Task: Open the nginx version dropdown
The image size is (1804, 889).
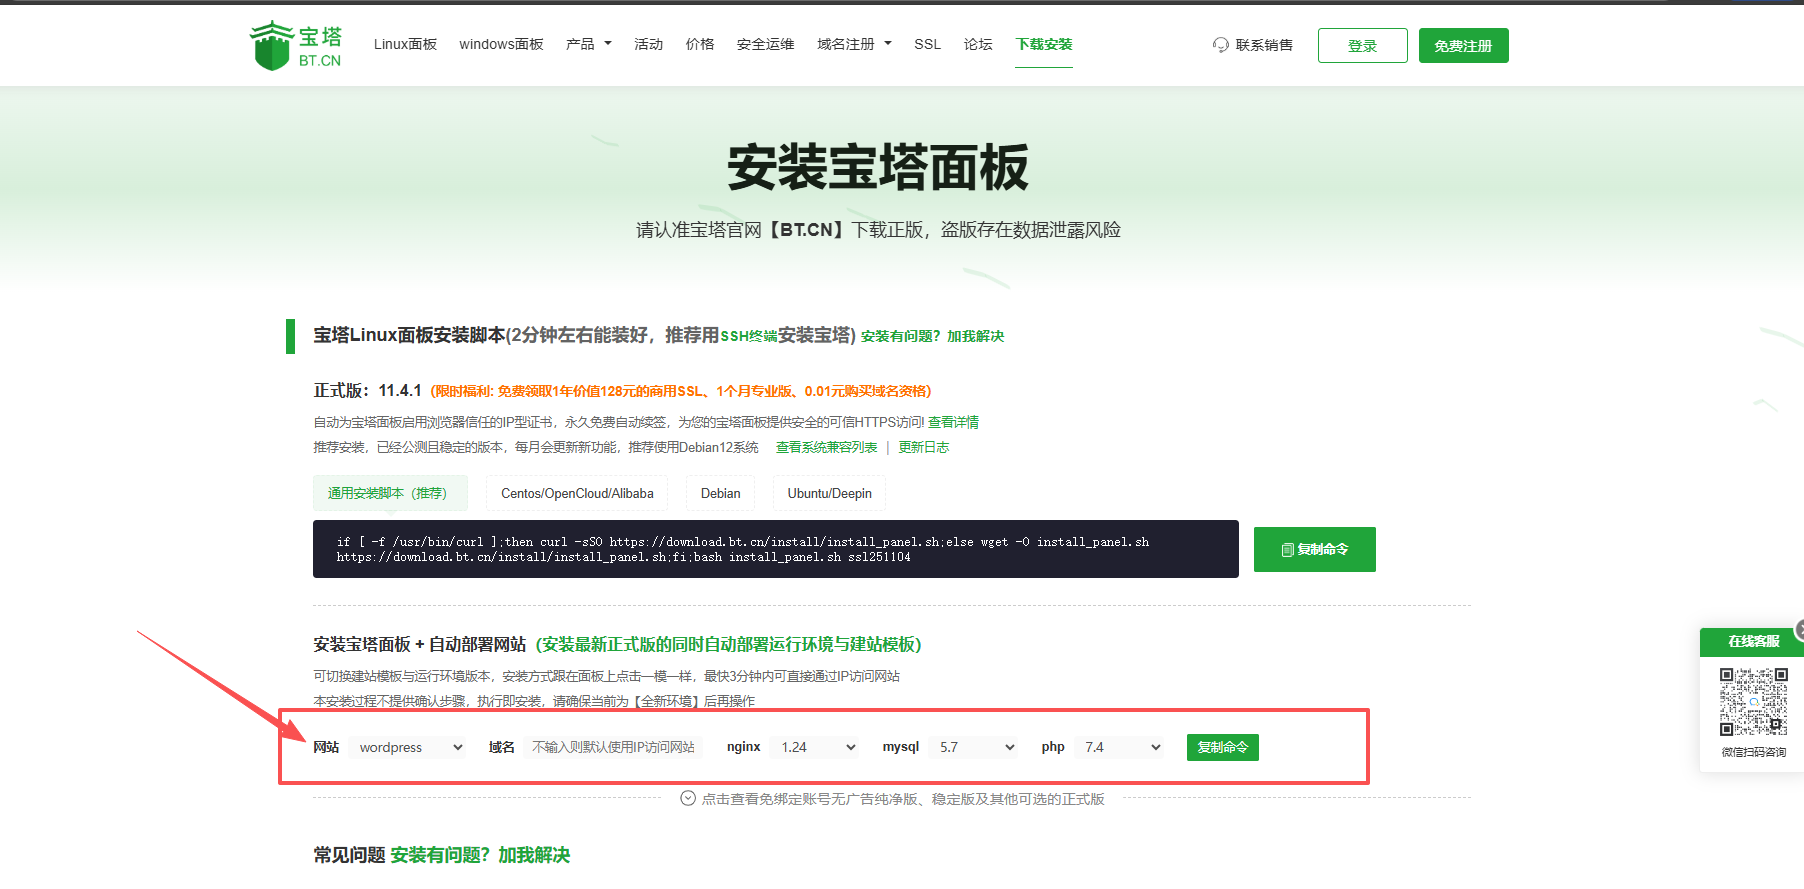Action: [815, 747]
